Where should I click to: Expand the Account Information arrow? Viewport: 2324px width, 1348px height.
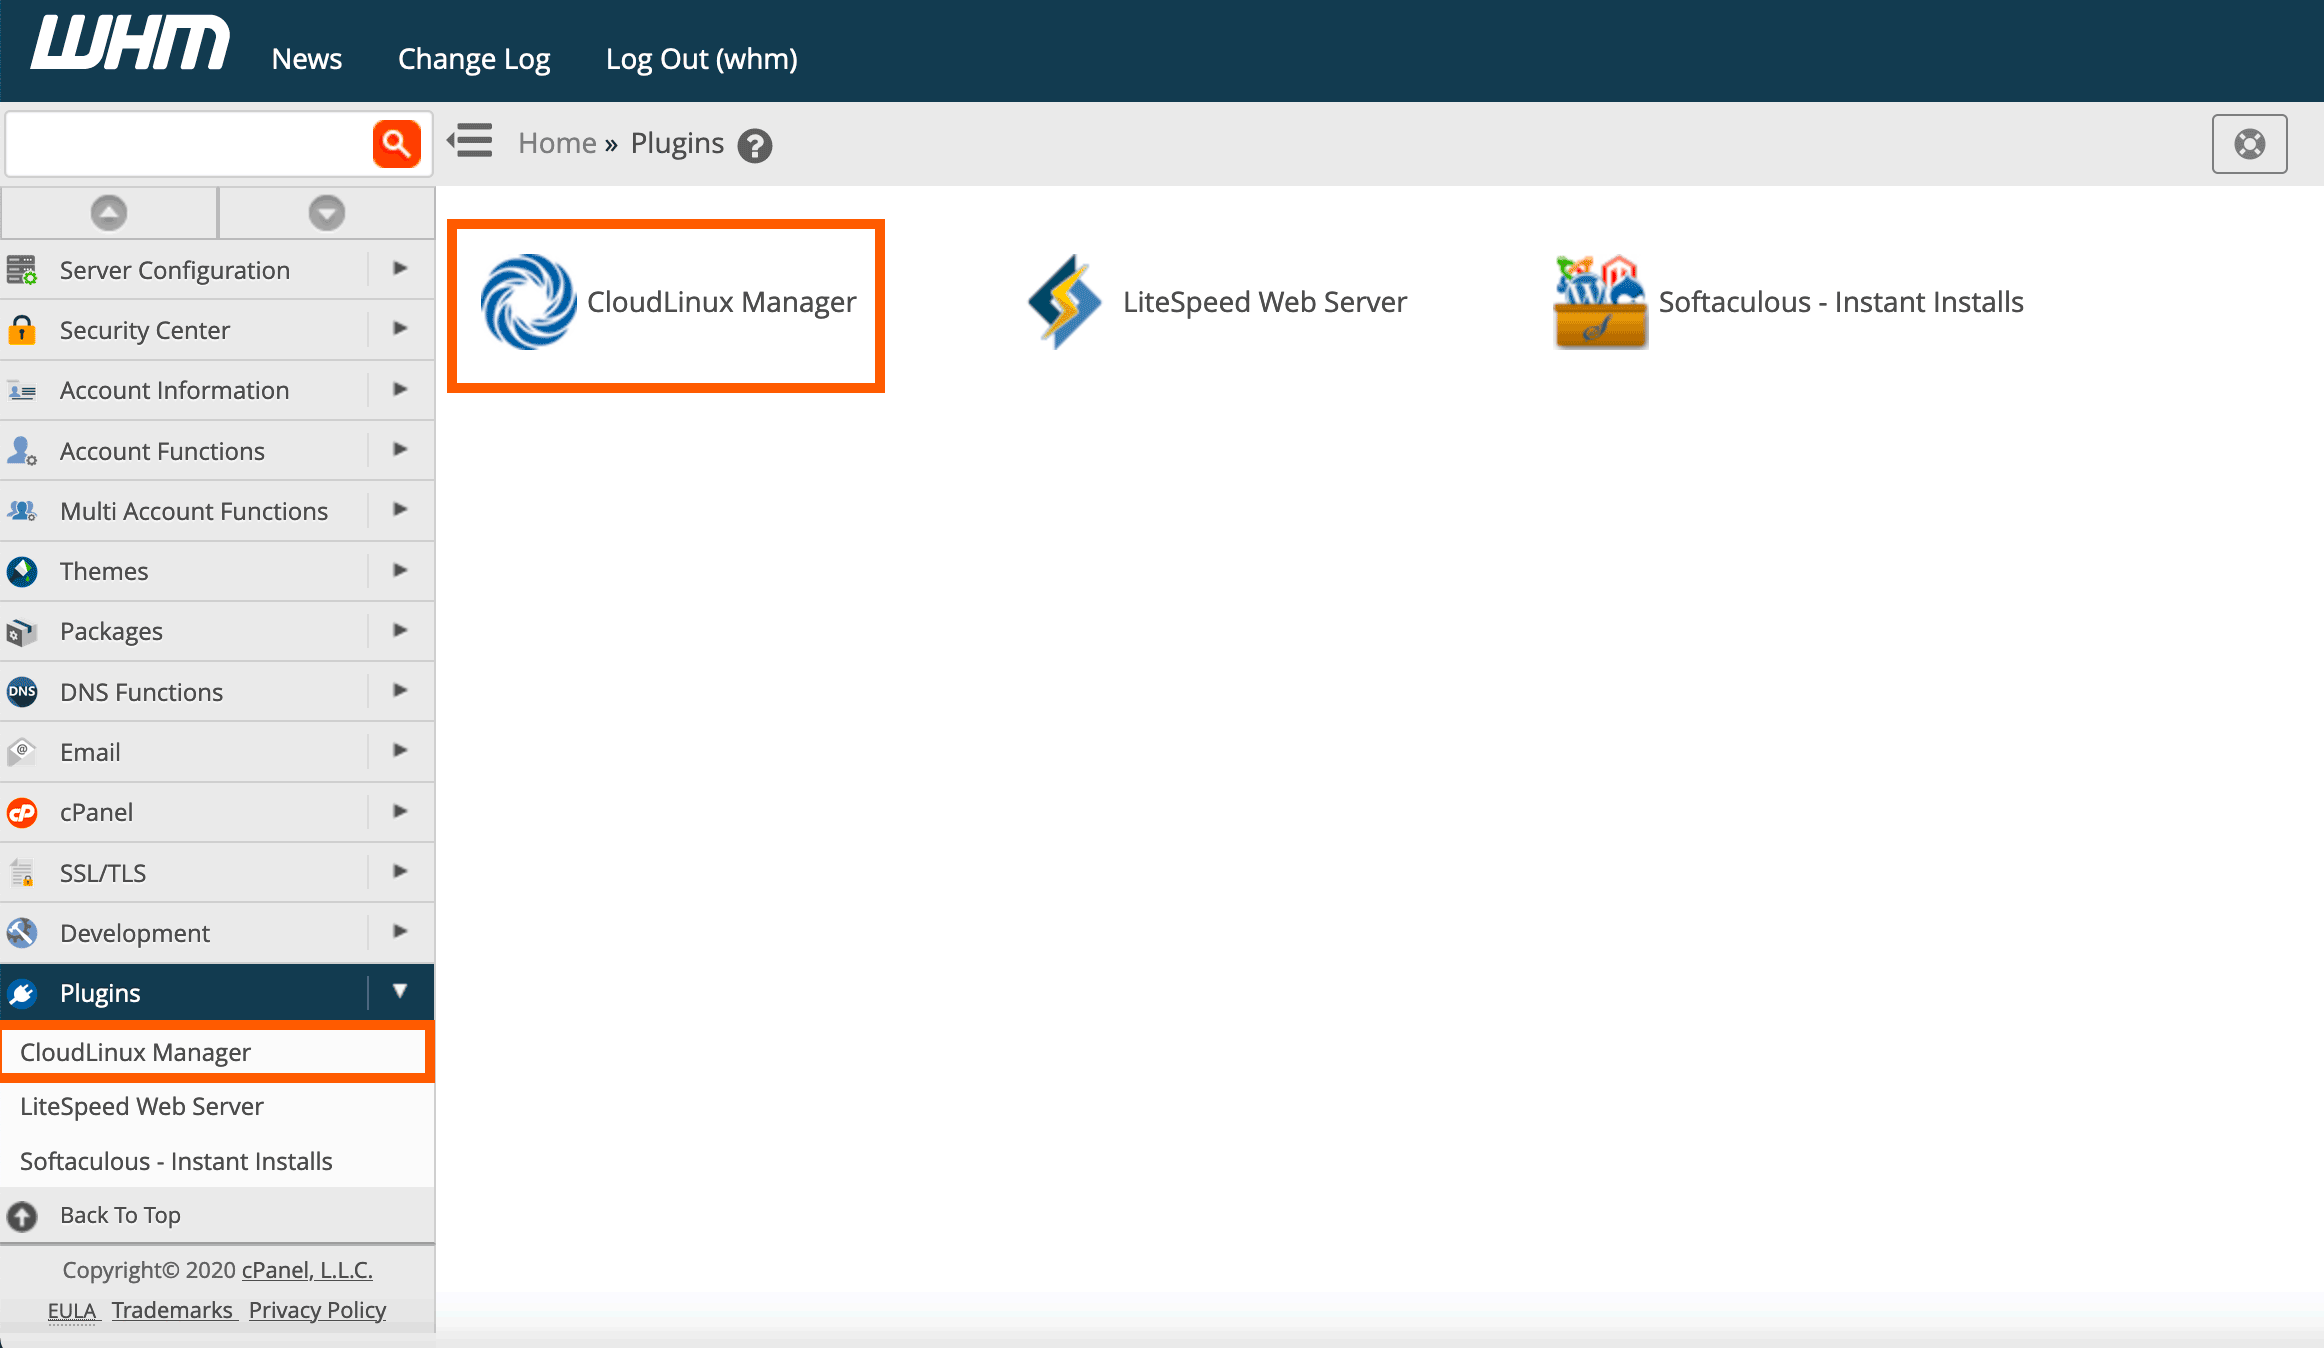400,389
